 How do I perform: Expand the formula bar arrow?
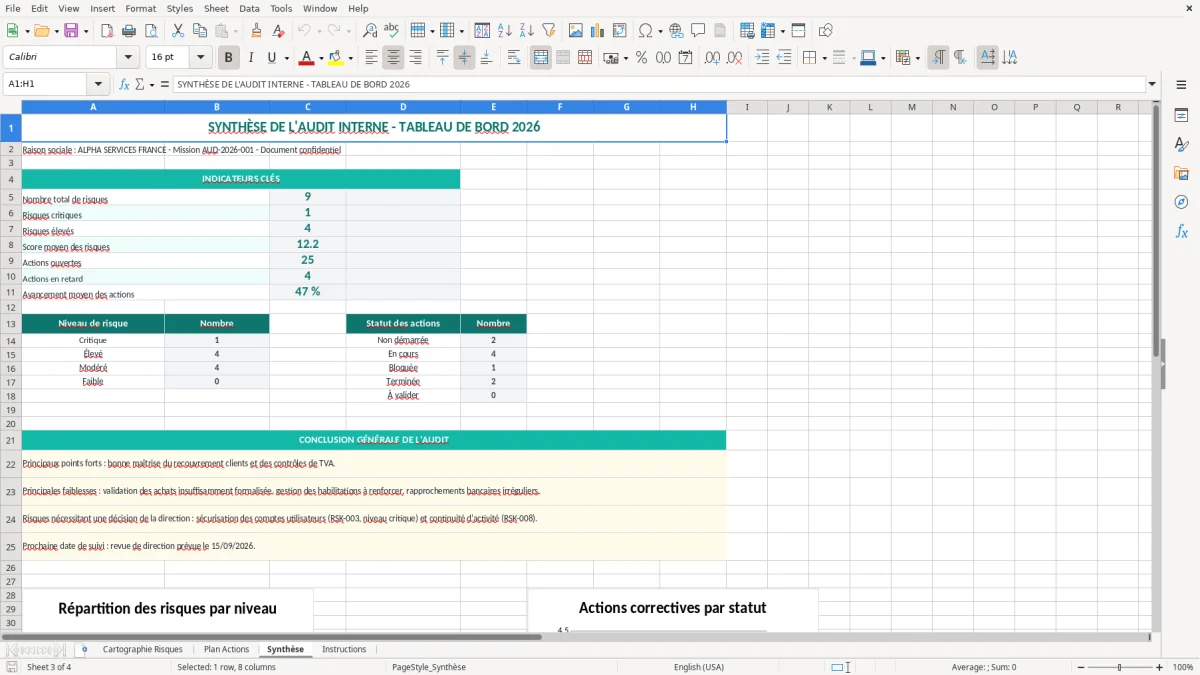(1152, 84)
